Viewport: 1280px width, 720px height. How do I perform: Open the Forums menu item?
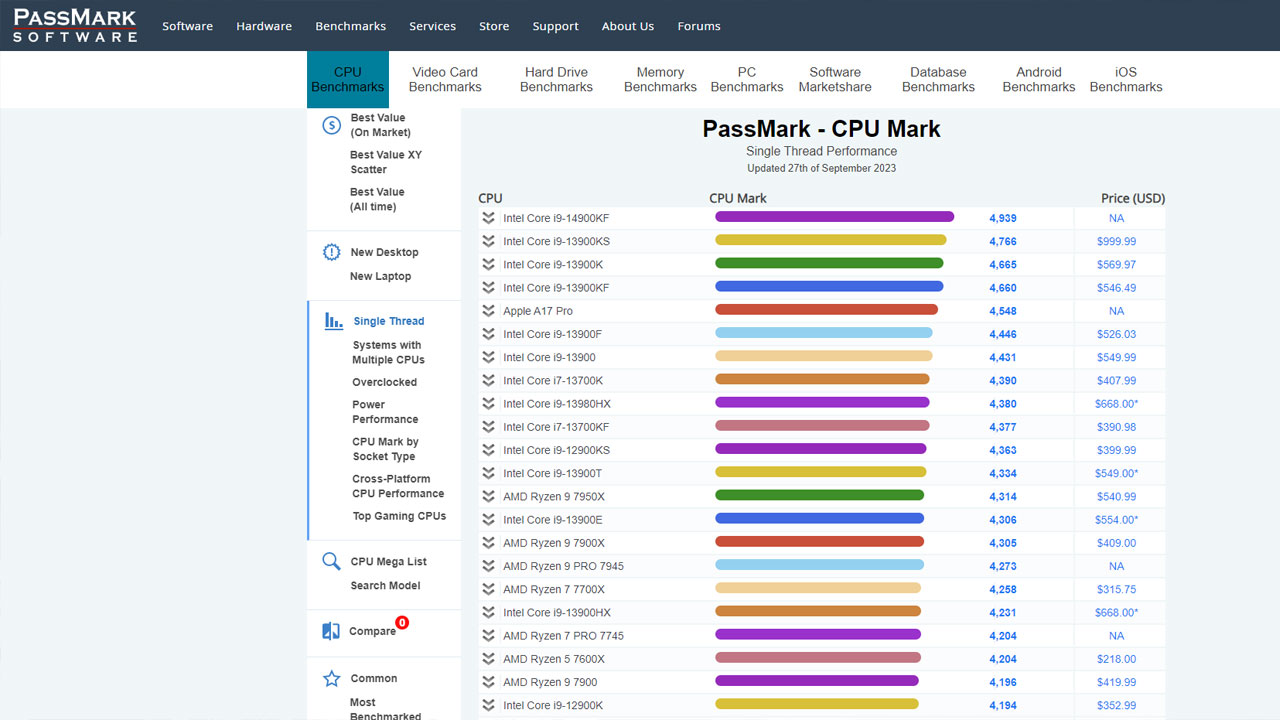point(698,26)
